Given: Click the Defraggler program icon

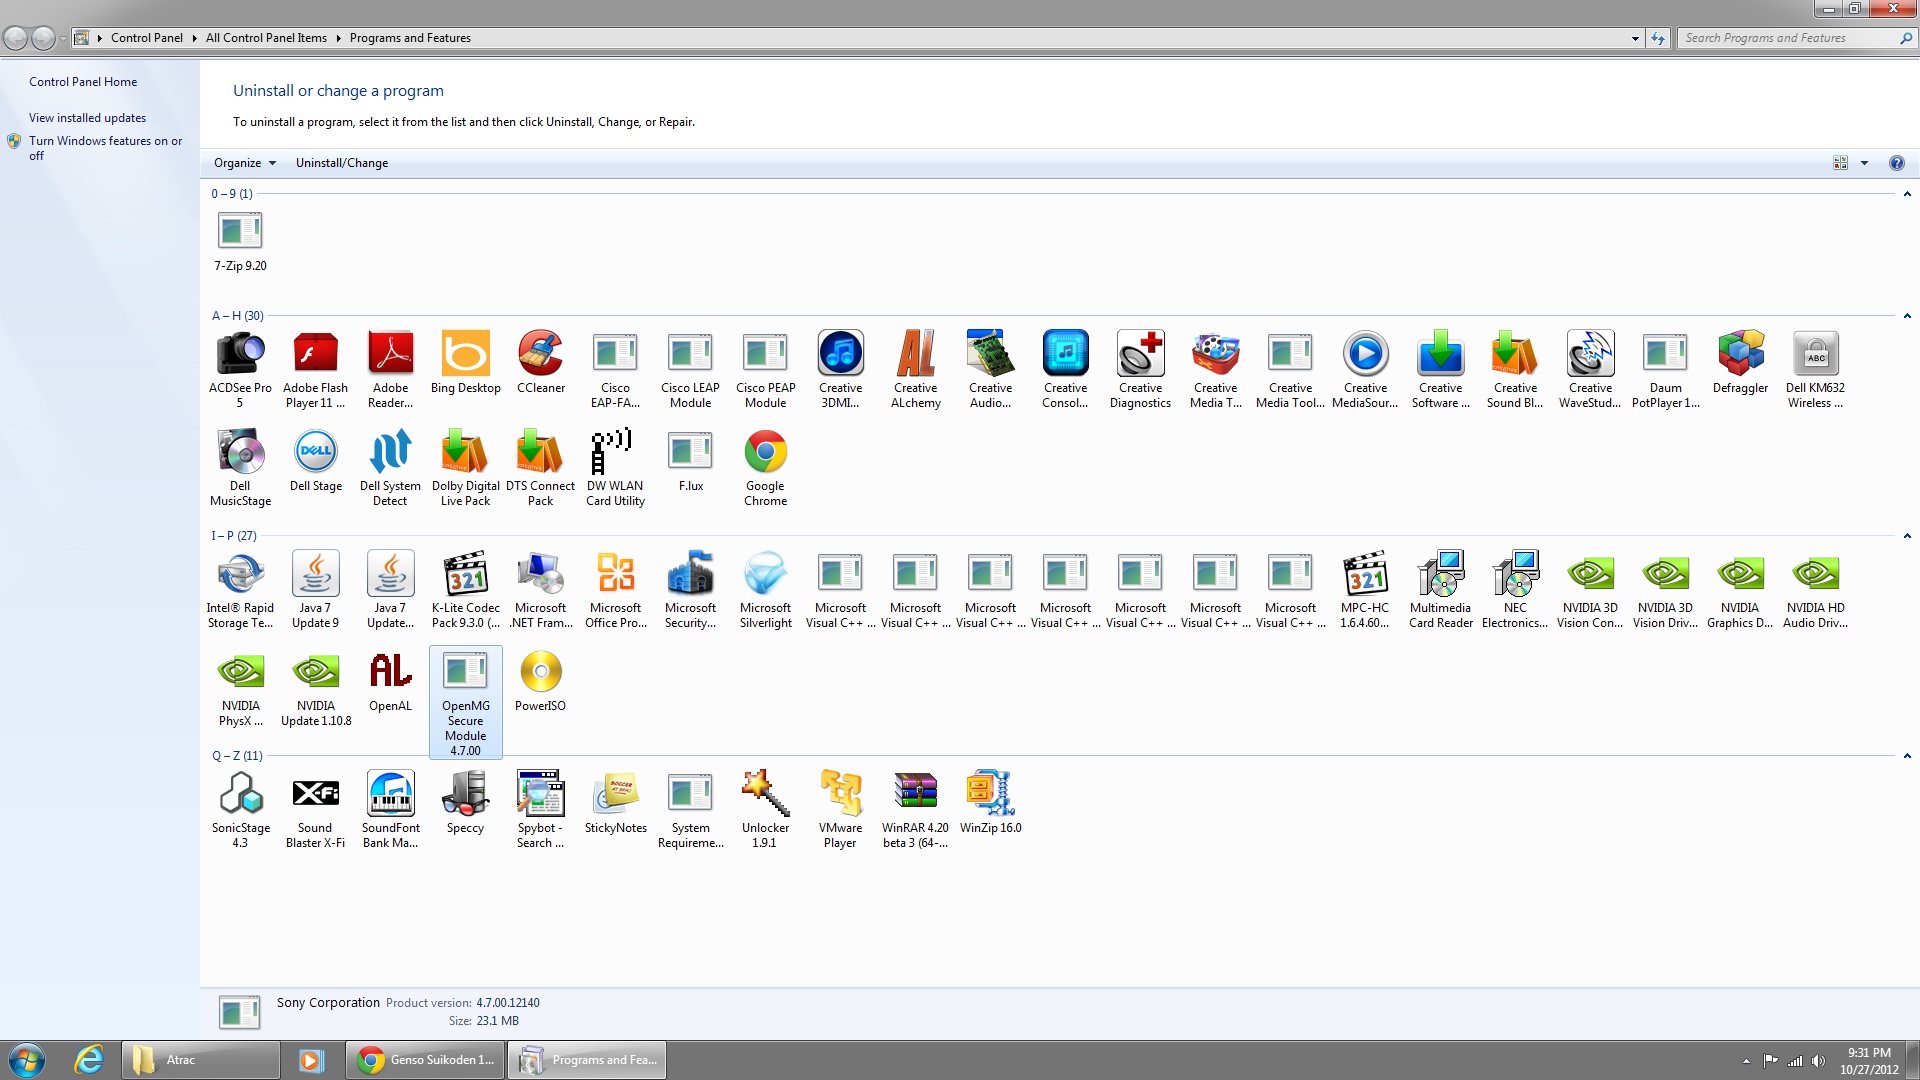Looking at the screenshot, I should [x=1740, y=354].
